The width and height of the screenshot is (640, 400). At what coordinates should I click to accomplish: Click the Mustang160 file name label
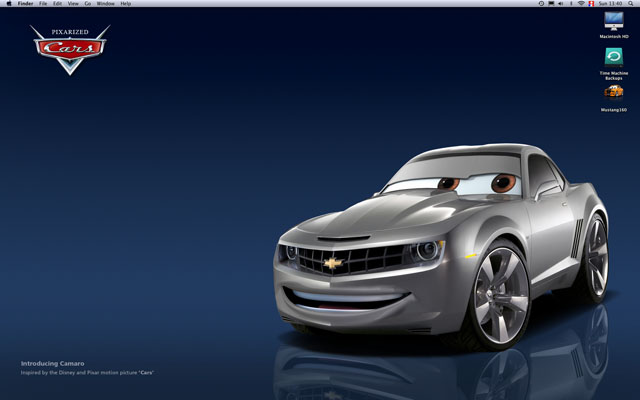(614, 110)
